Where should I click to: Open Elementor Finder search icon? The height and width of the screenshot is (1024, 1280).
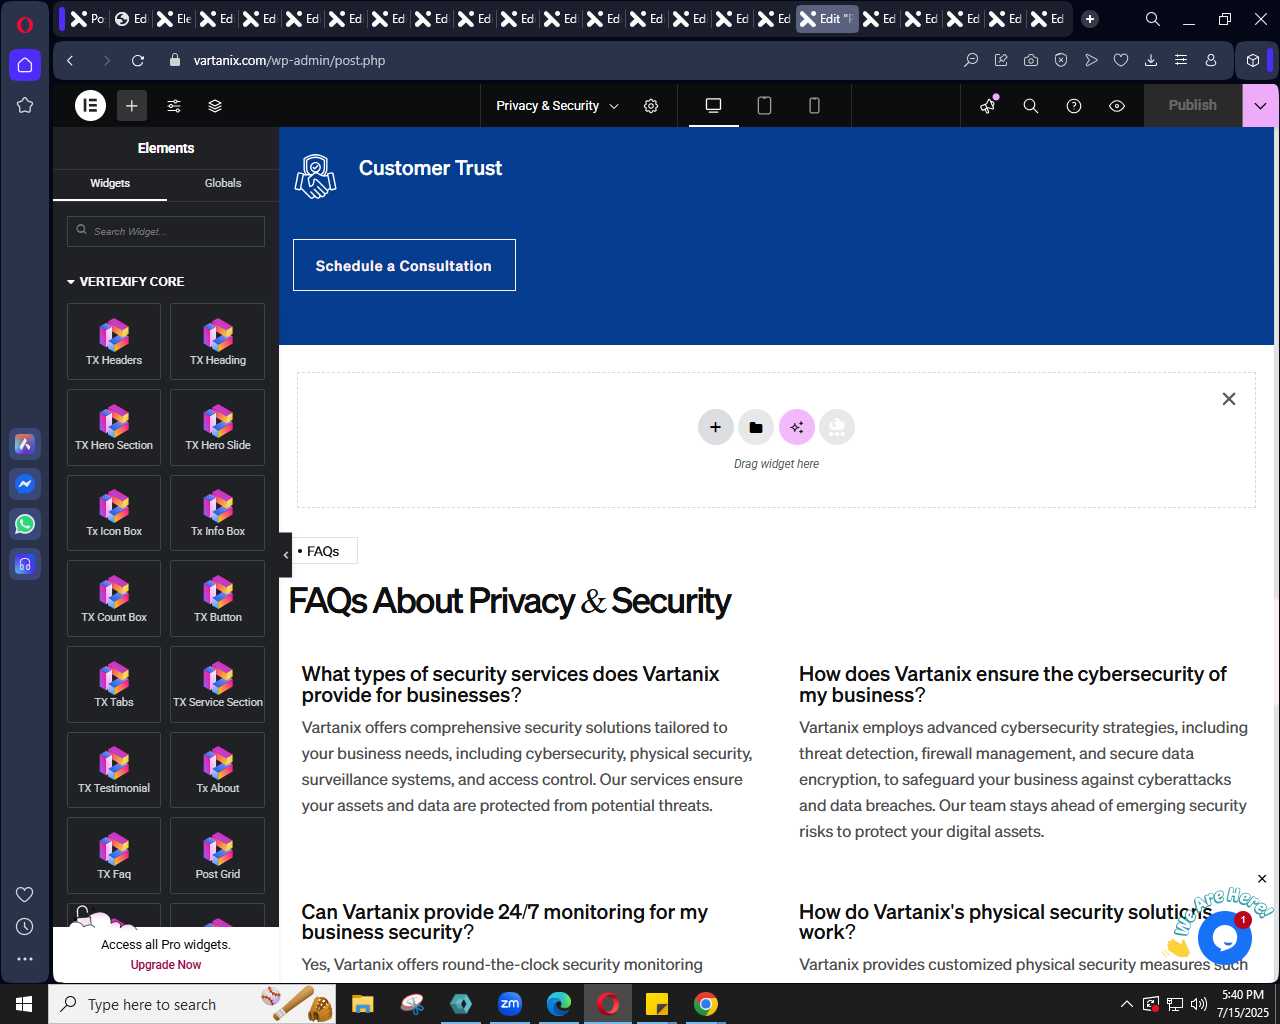pos(1031,105)
